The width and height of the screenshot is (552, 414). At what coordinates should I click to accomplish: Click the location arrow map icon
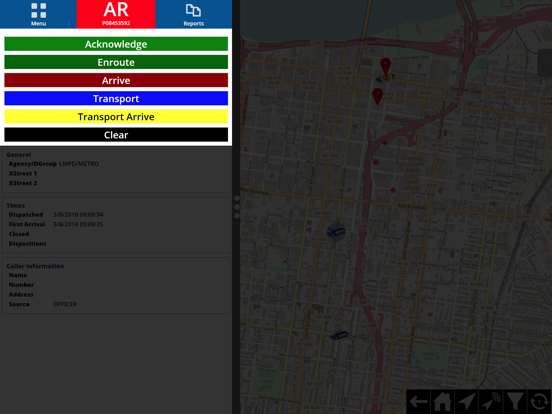(467, 401)
